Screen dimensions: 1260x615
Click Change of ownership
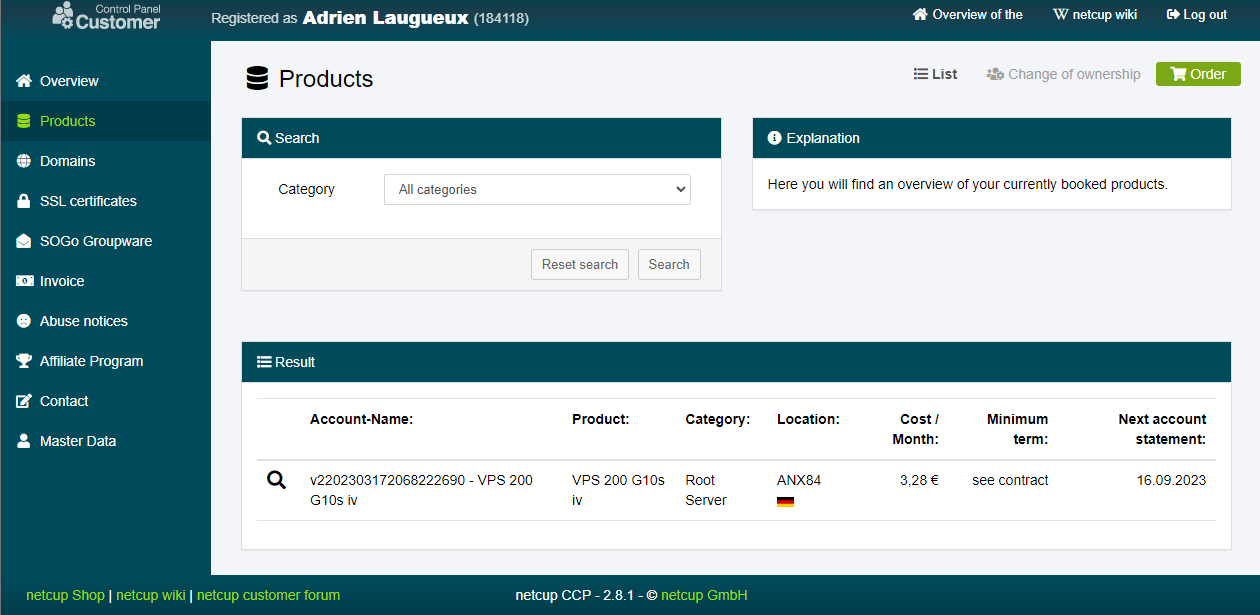click(1063, 74)
